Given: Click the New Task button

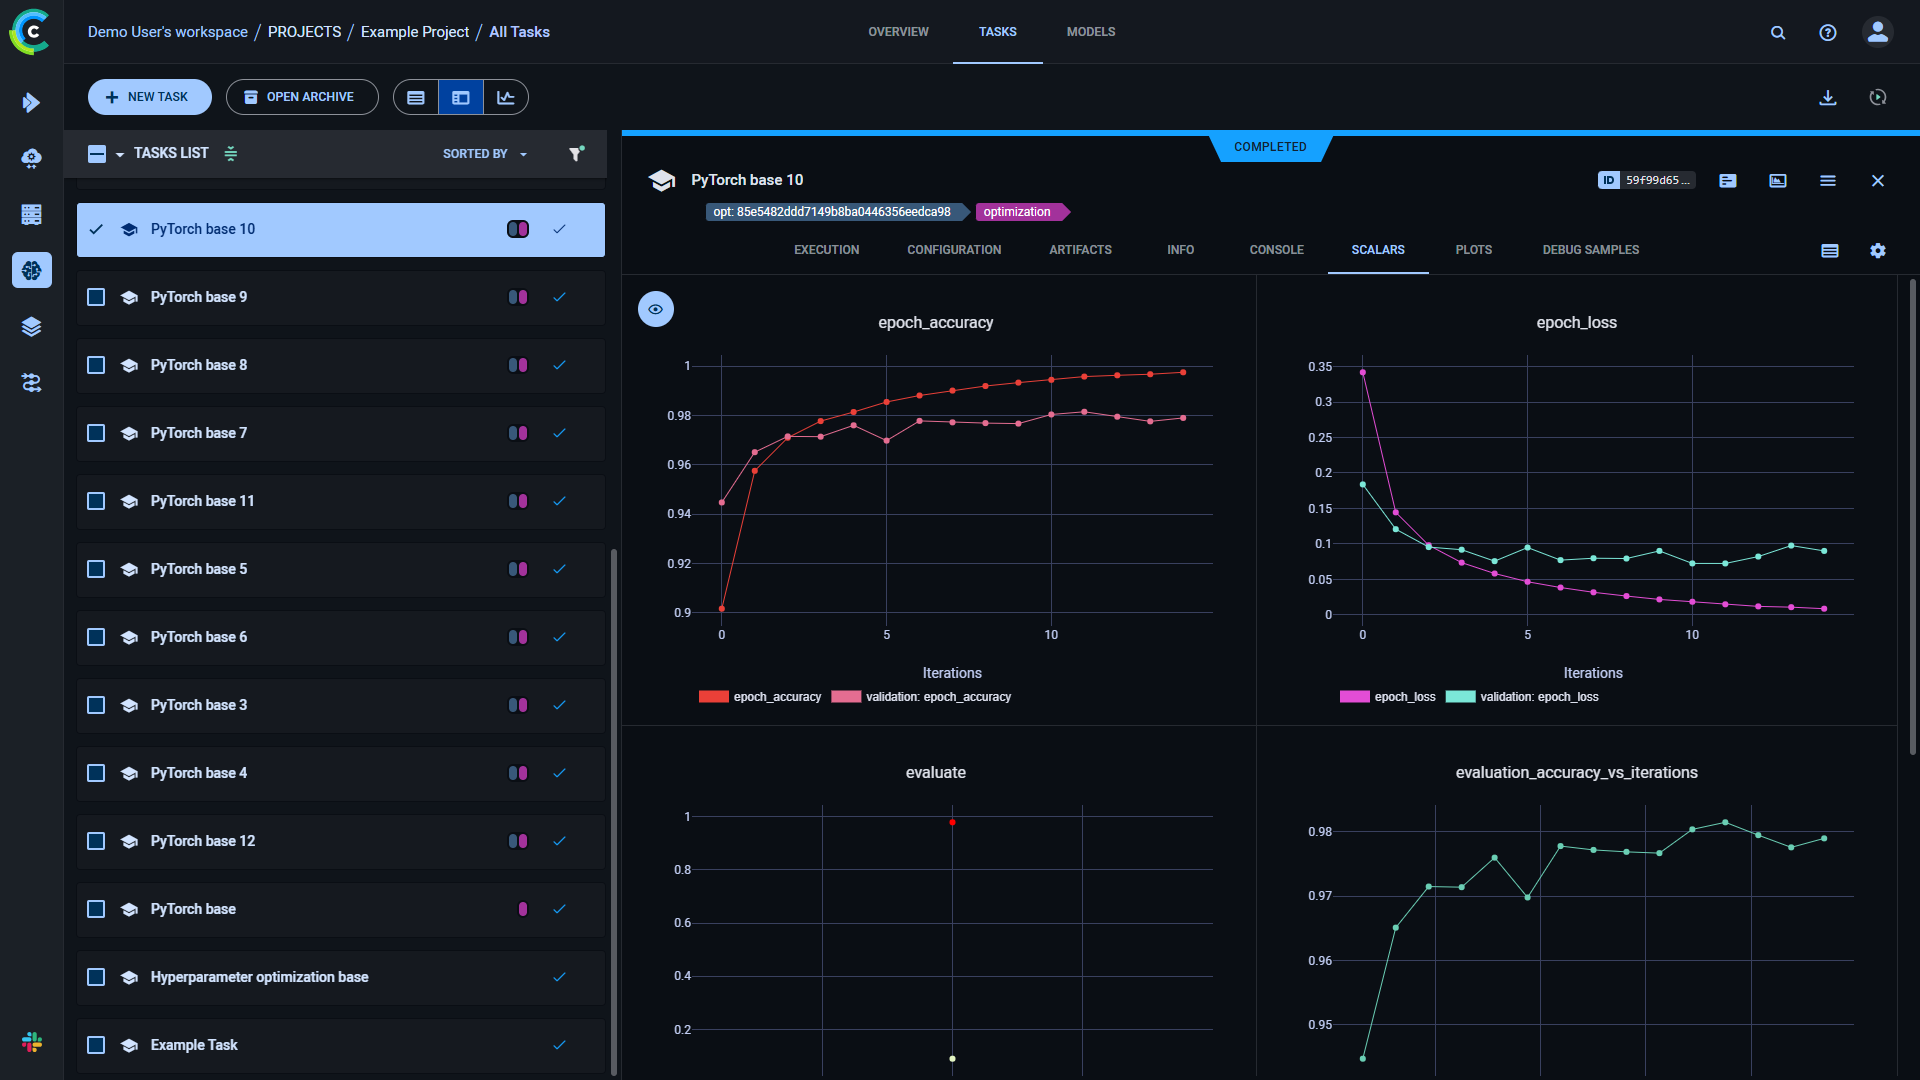Looking at the screenshot, I should pos(149,97).
